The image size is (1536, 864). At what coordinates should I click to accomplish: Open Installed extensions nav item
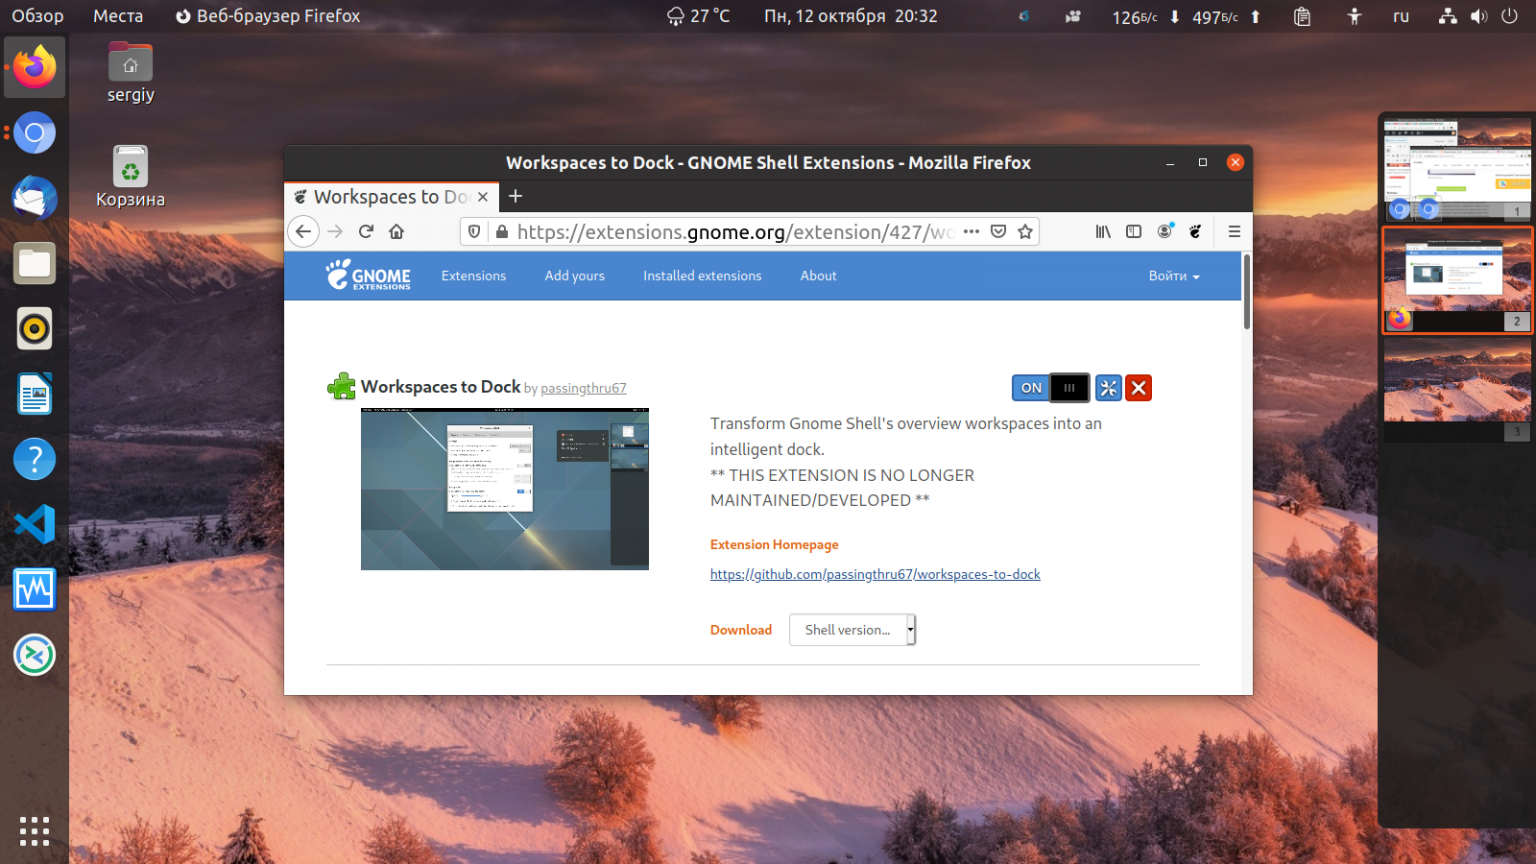702,276
